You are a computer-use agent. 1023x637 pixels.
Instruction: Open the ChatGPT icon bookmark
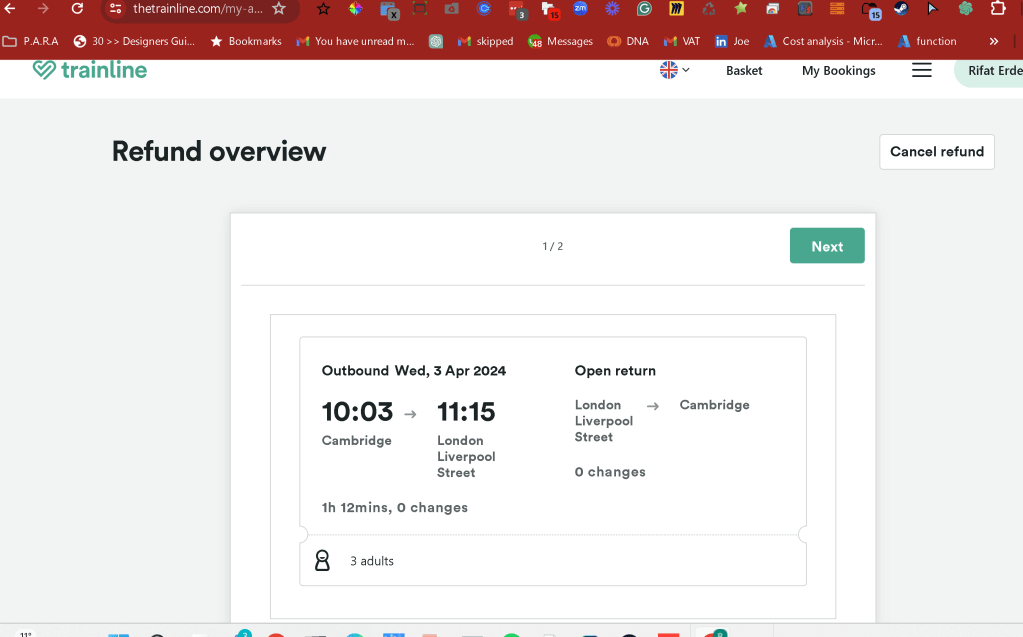tap(436, 41)
